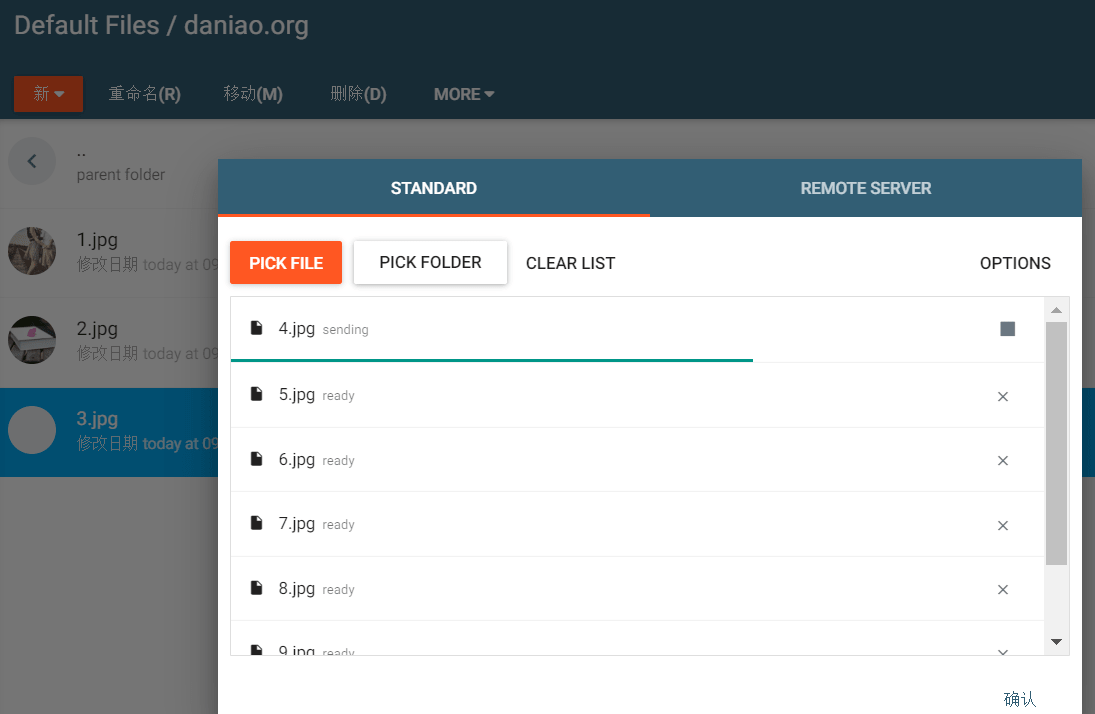This screenshot has height=714, width=1095.
Task: Expand the MORE menu
Action: pos(464,94)
